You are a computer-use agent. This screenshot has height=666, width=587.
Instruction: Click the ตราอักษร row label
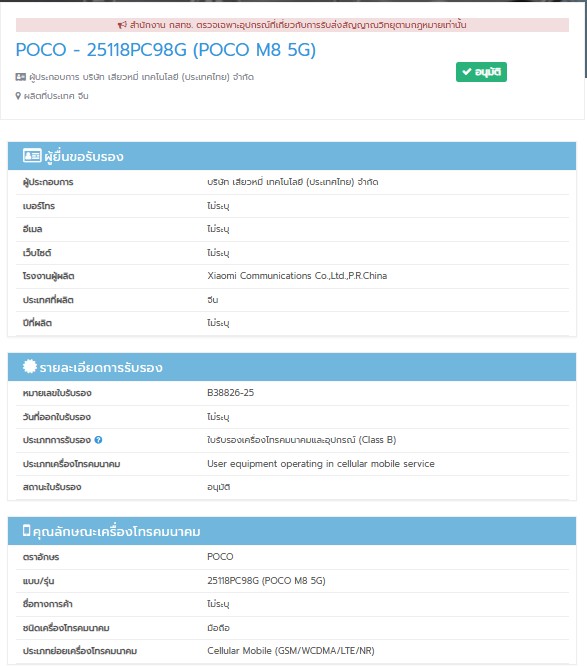41,557
